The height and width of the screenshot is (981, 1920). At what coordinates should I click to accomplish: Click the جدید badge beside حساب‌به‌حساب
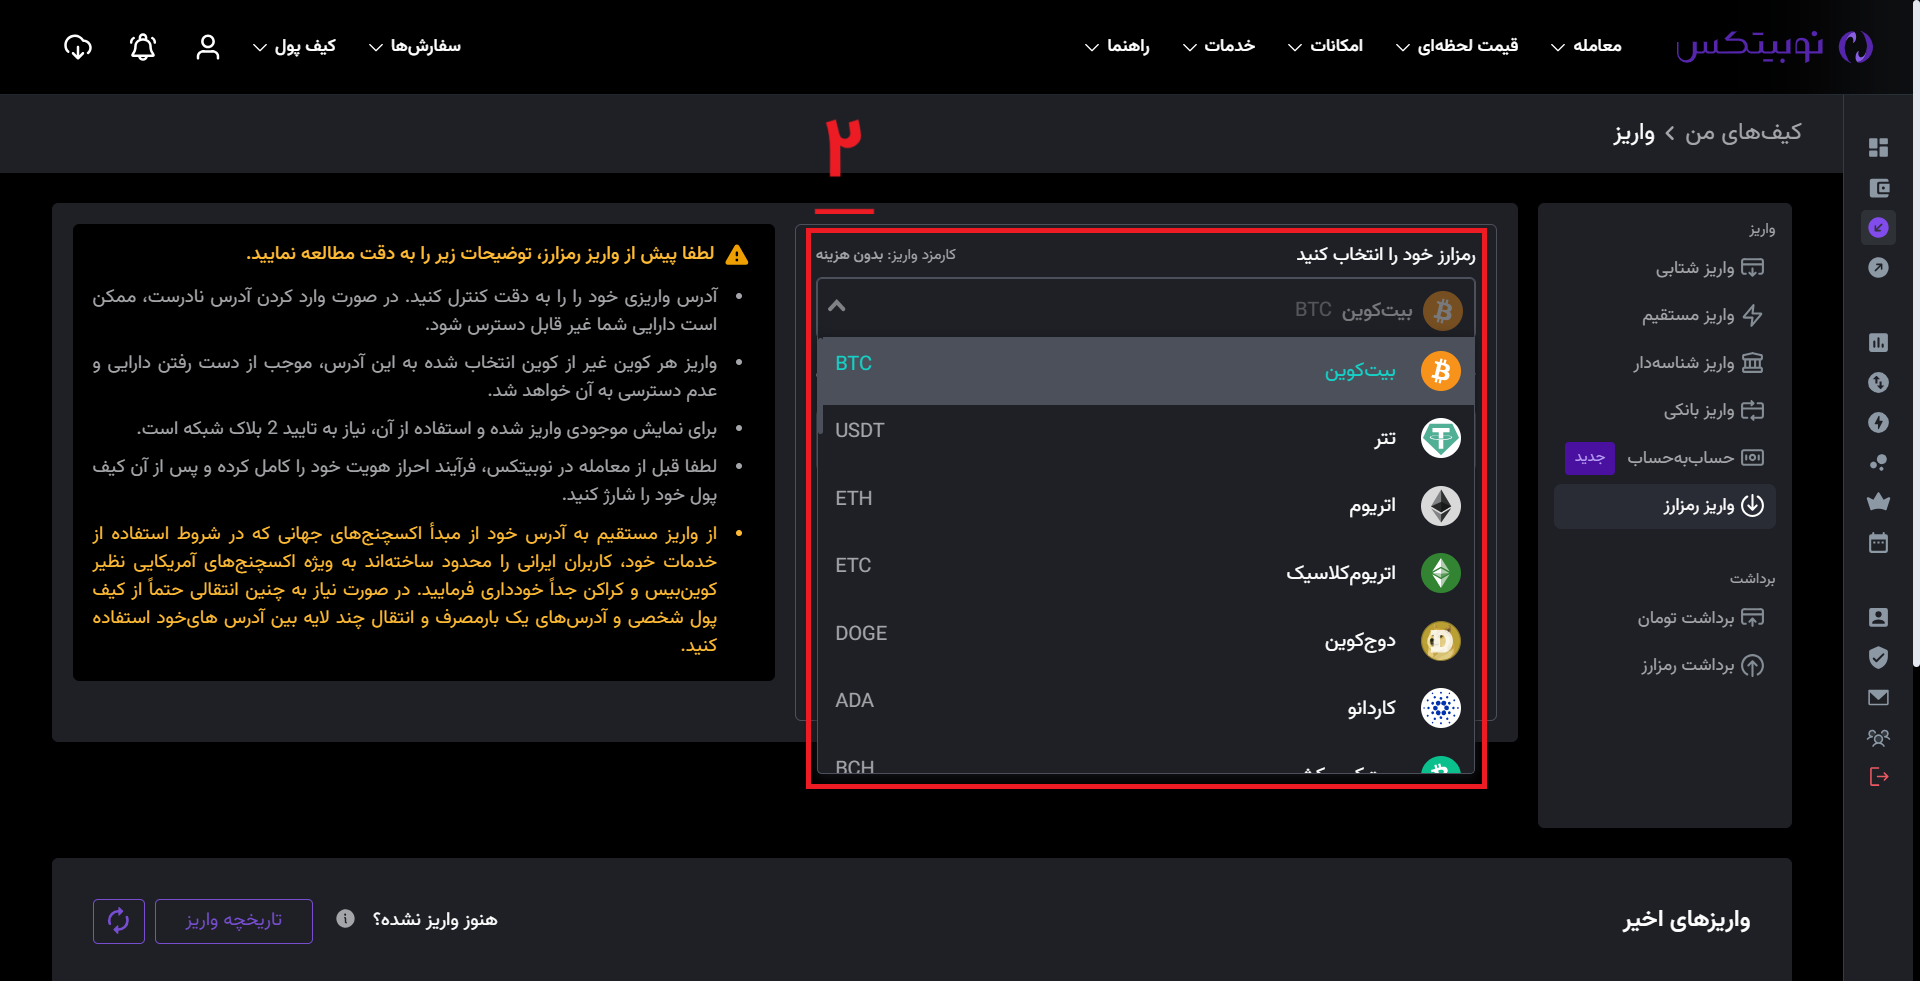1590,457
